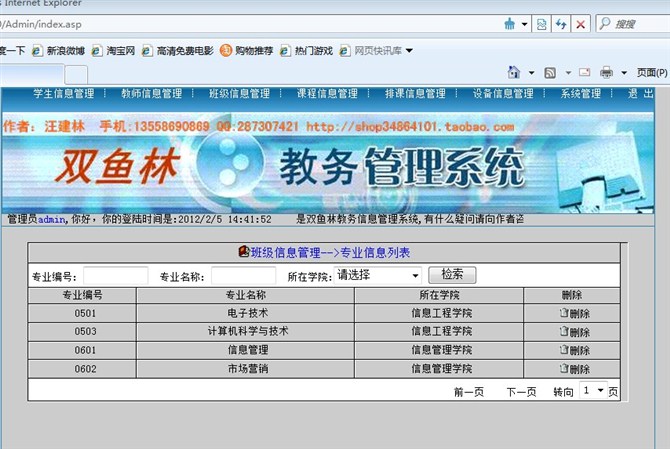
Task: Open the 课程信息管理 menu
Action: click(327, 93)
